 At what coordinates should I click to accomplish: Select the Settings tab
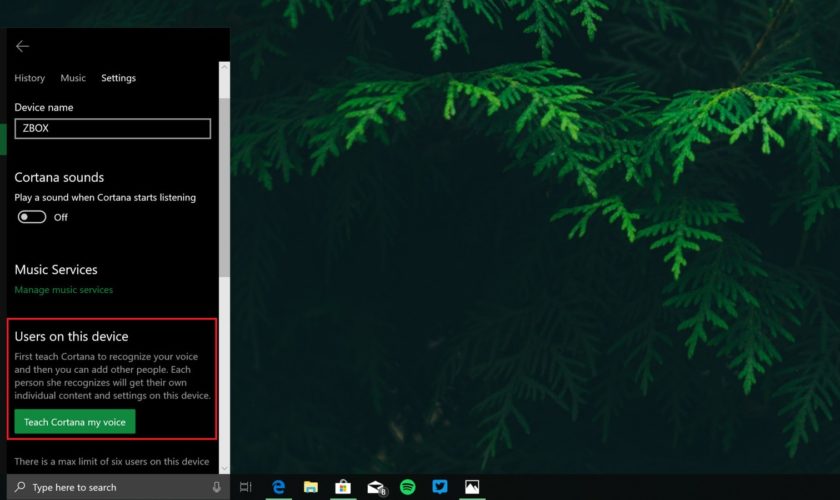click(x=118, y=78)
